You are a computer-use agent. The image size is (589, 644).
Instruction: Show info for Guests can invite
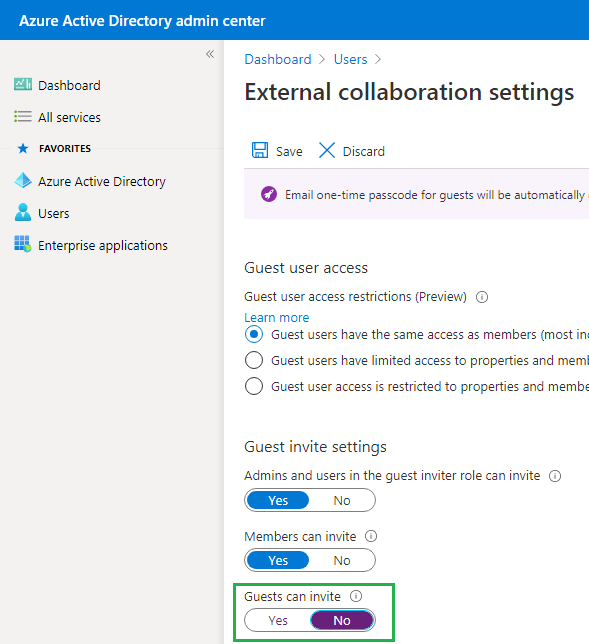click(x=356, y=596)
